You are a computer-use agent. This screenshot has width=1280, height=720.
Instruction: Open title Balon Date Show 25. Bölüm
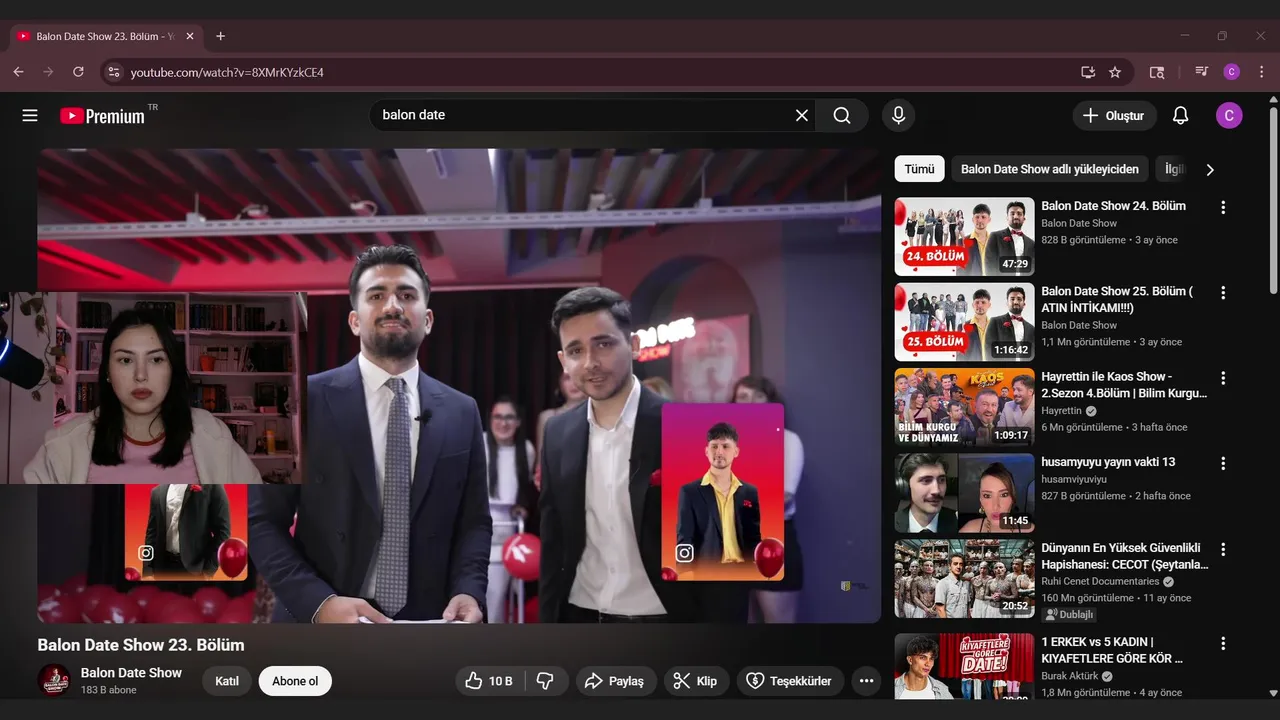point(1117,300)
